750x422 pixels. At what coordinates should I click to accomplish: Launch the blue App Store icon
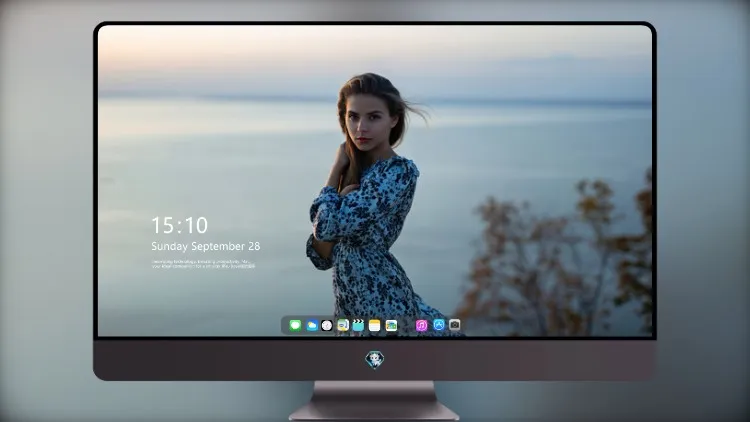[x=439, y=325]
